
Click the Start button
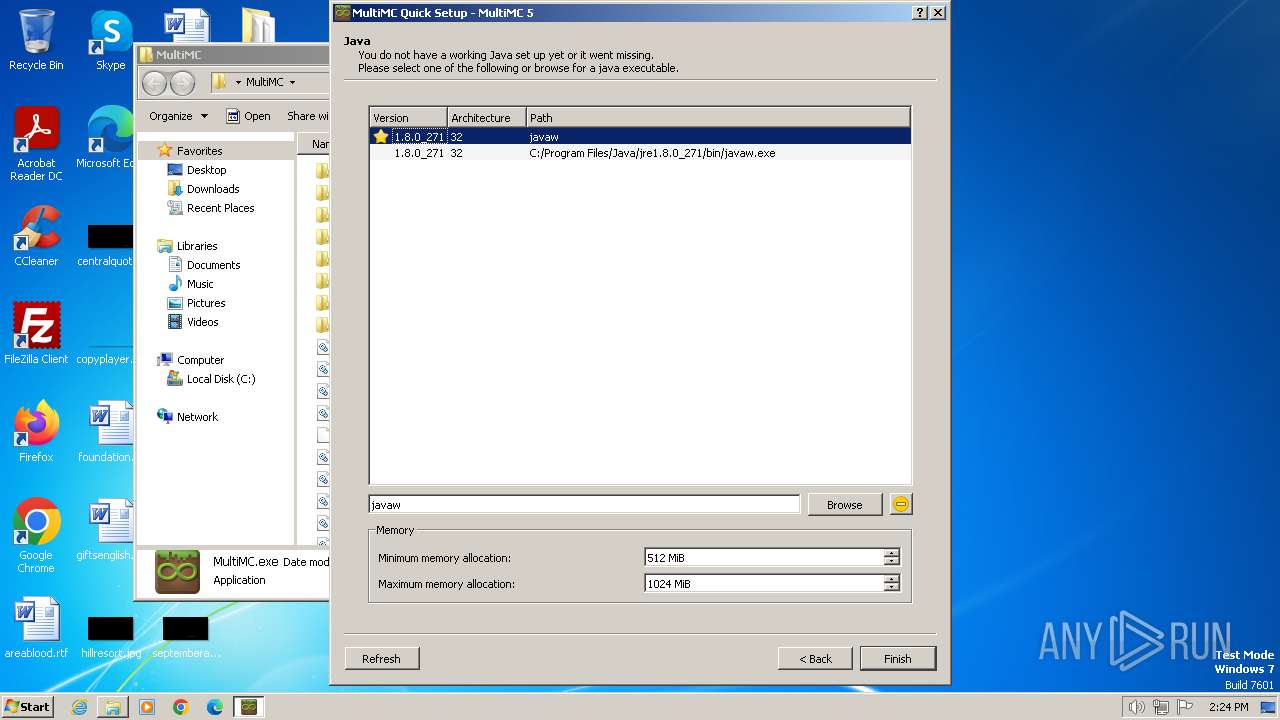(x=28, y=706)
